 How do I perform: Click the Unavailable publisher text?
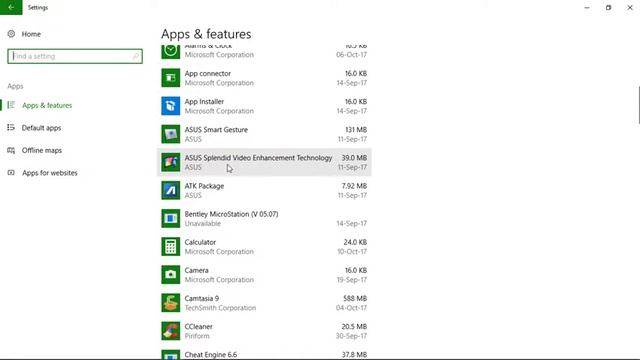click(202, 224)
